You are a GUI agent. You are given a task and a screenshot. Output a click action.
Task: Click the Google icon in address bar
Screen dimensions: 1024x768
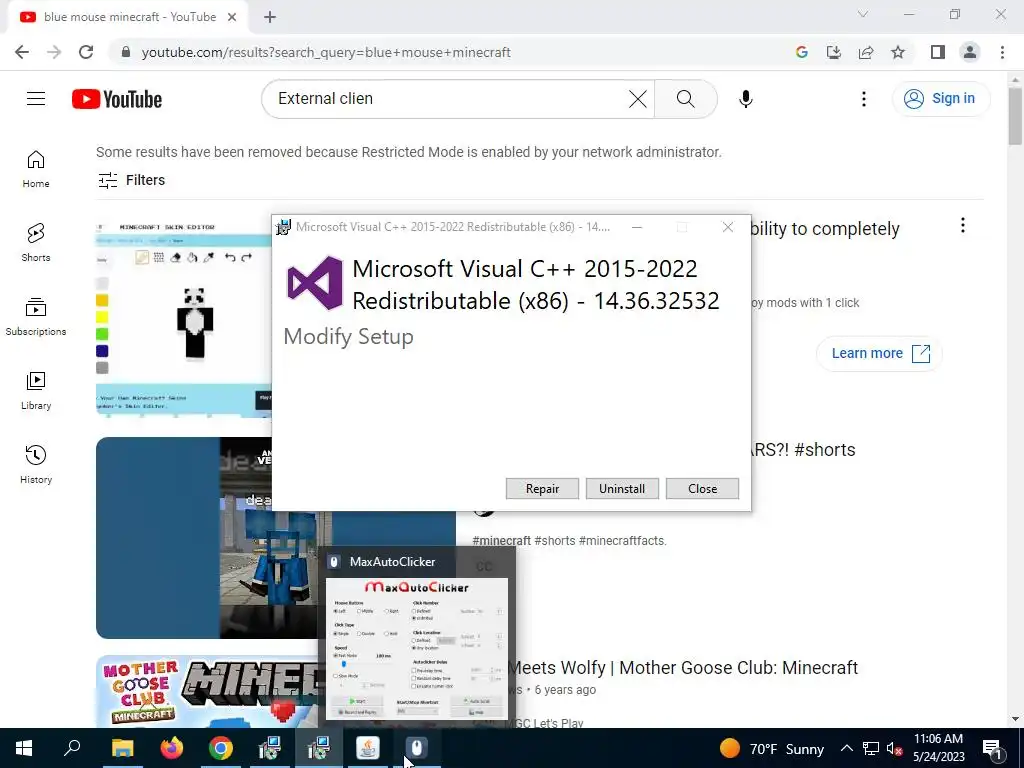(x=801, y=52)
